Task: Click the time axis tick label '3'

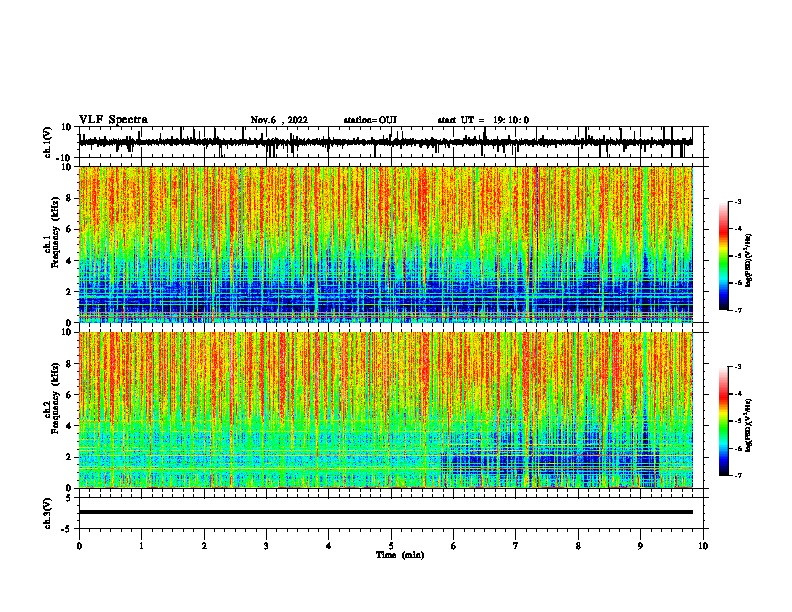Action: pyautogui.click(x=266, y=546)
